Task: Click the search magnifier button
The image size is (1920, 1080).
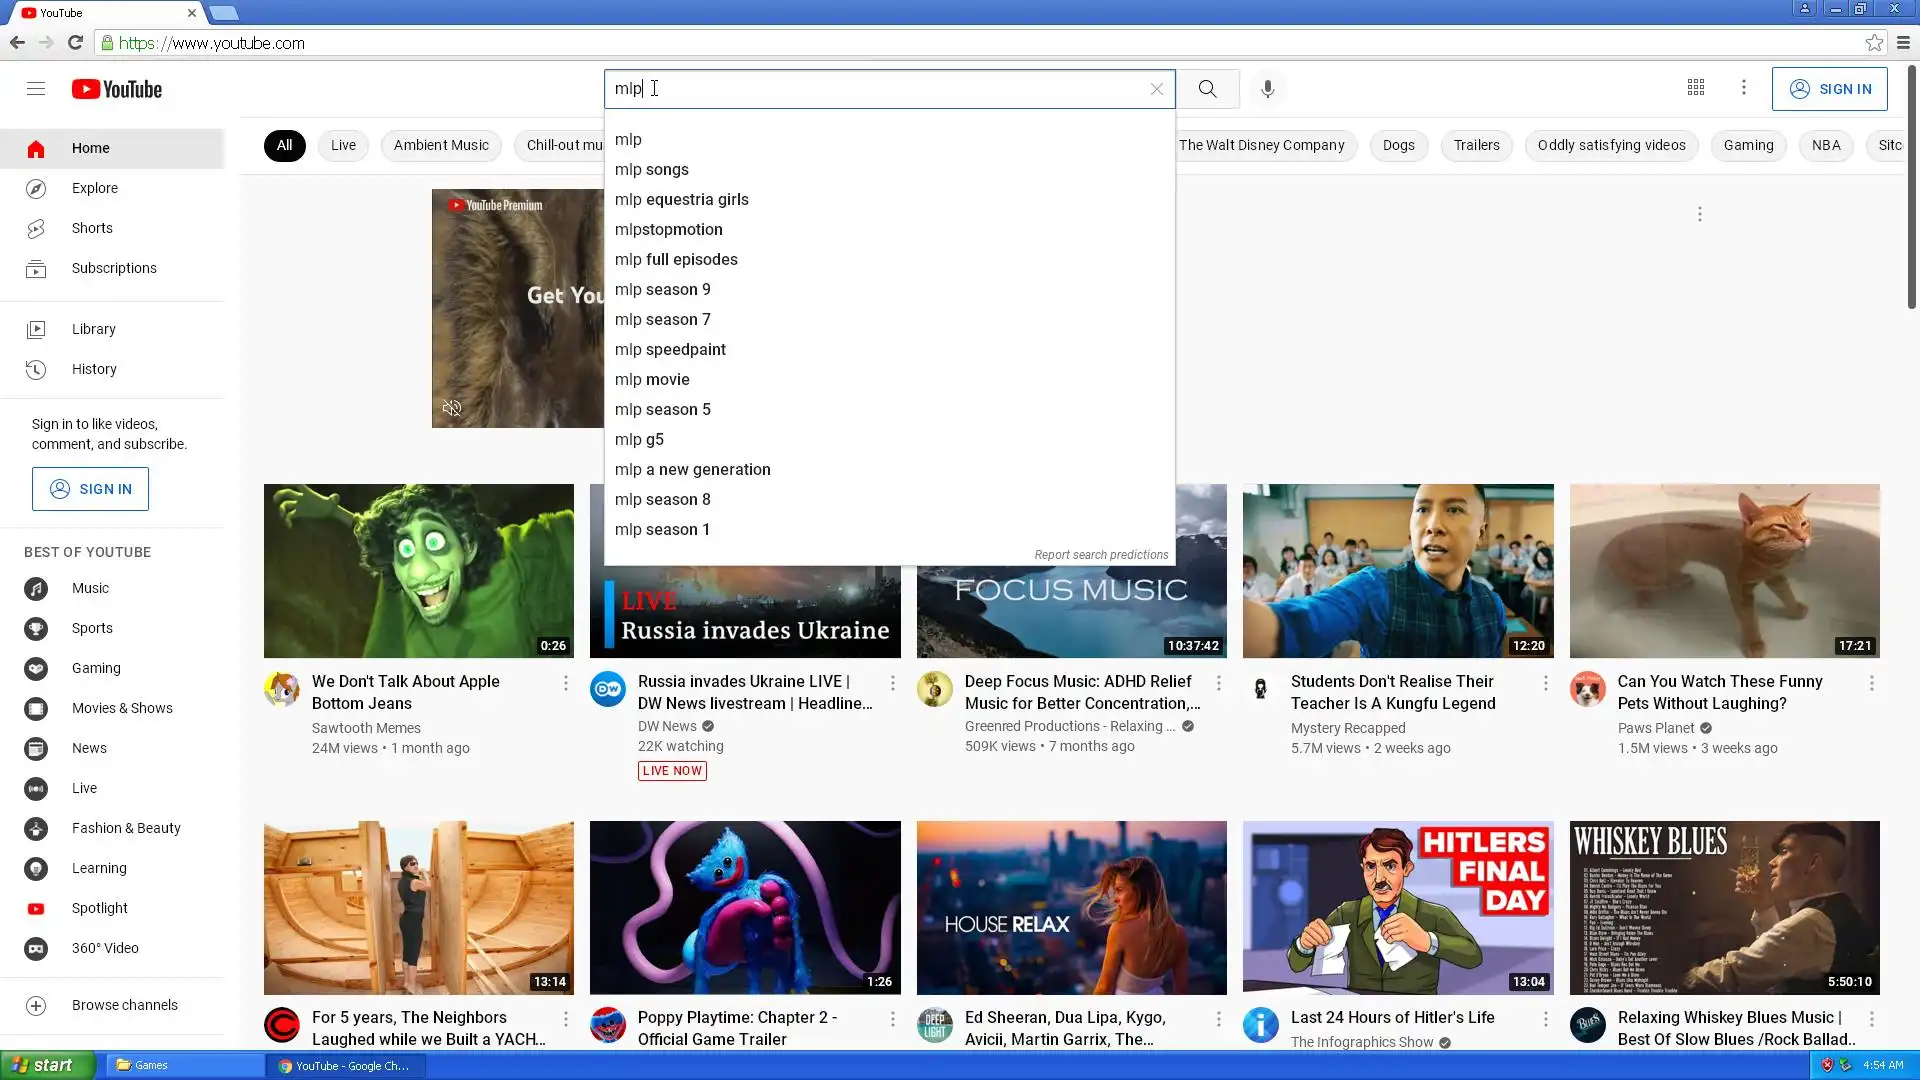Action: pos(1207,89)
